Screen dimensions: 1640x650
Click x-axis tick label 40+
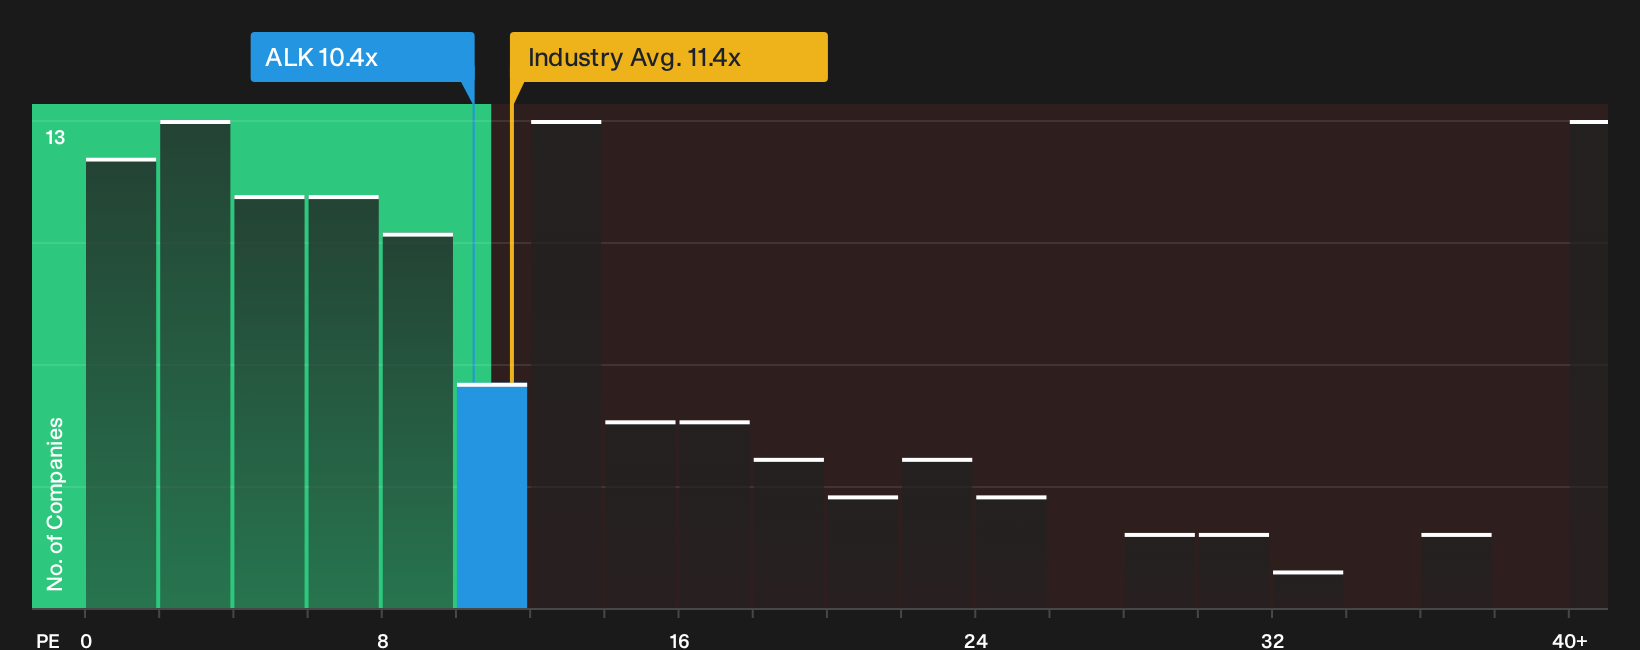(1569, 641)
